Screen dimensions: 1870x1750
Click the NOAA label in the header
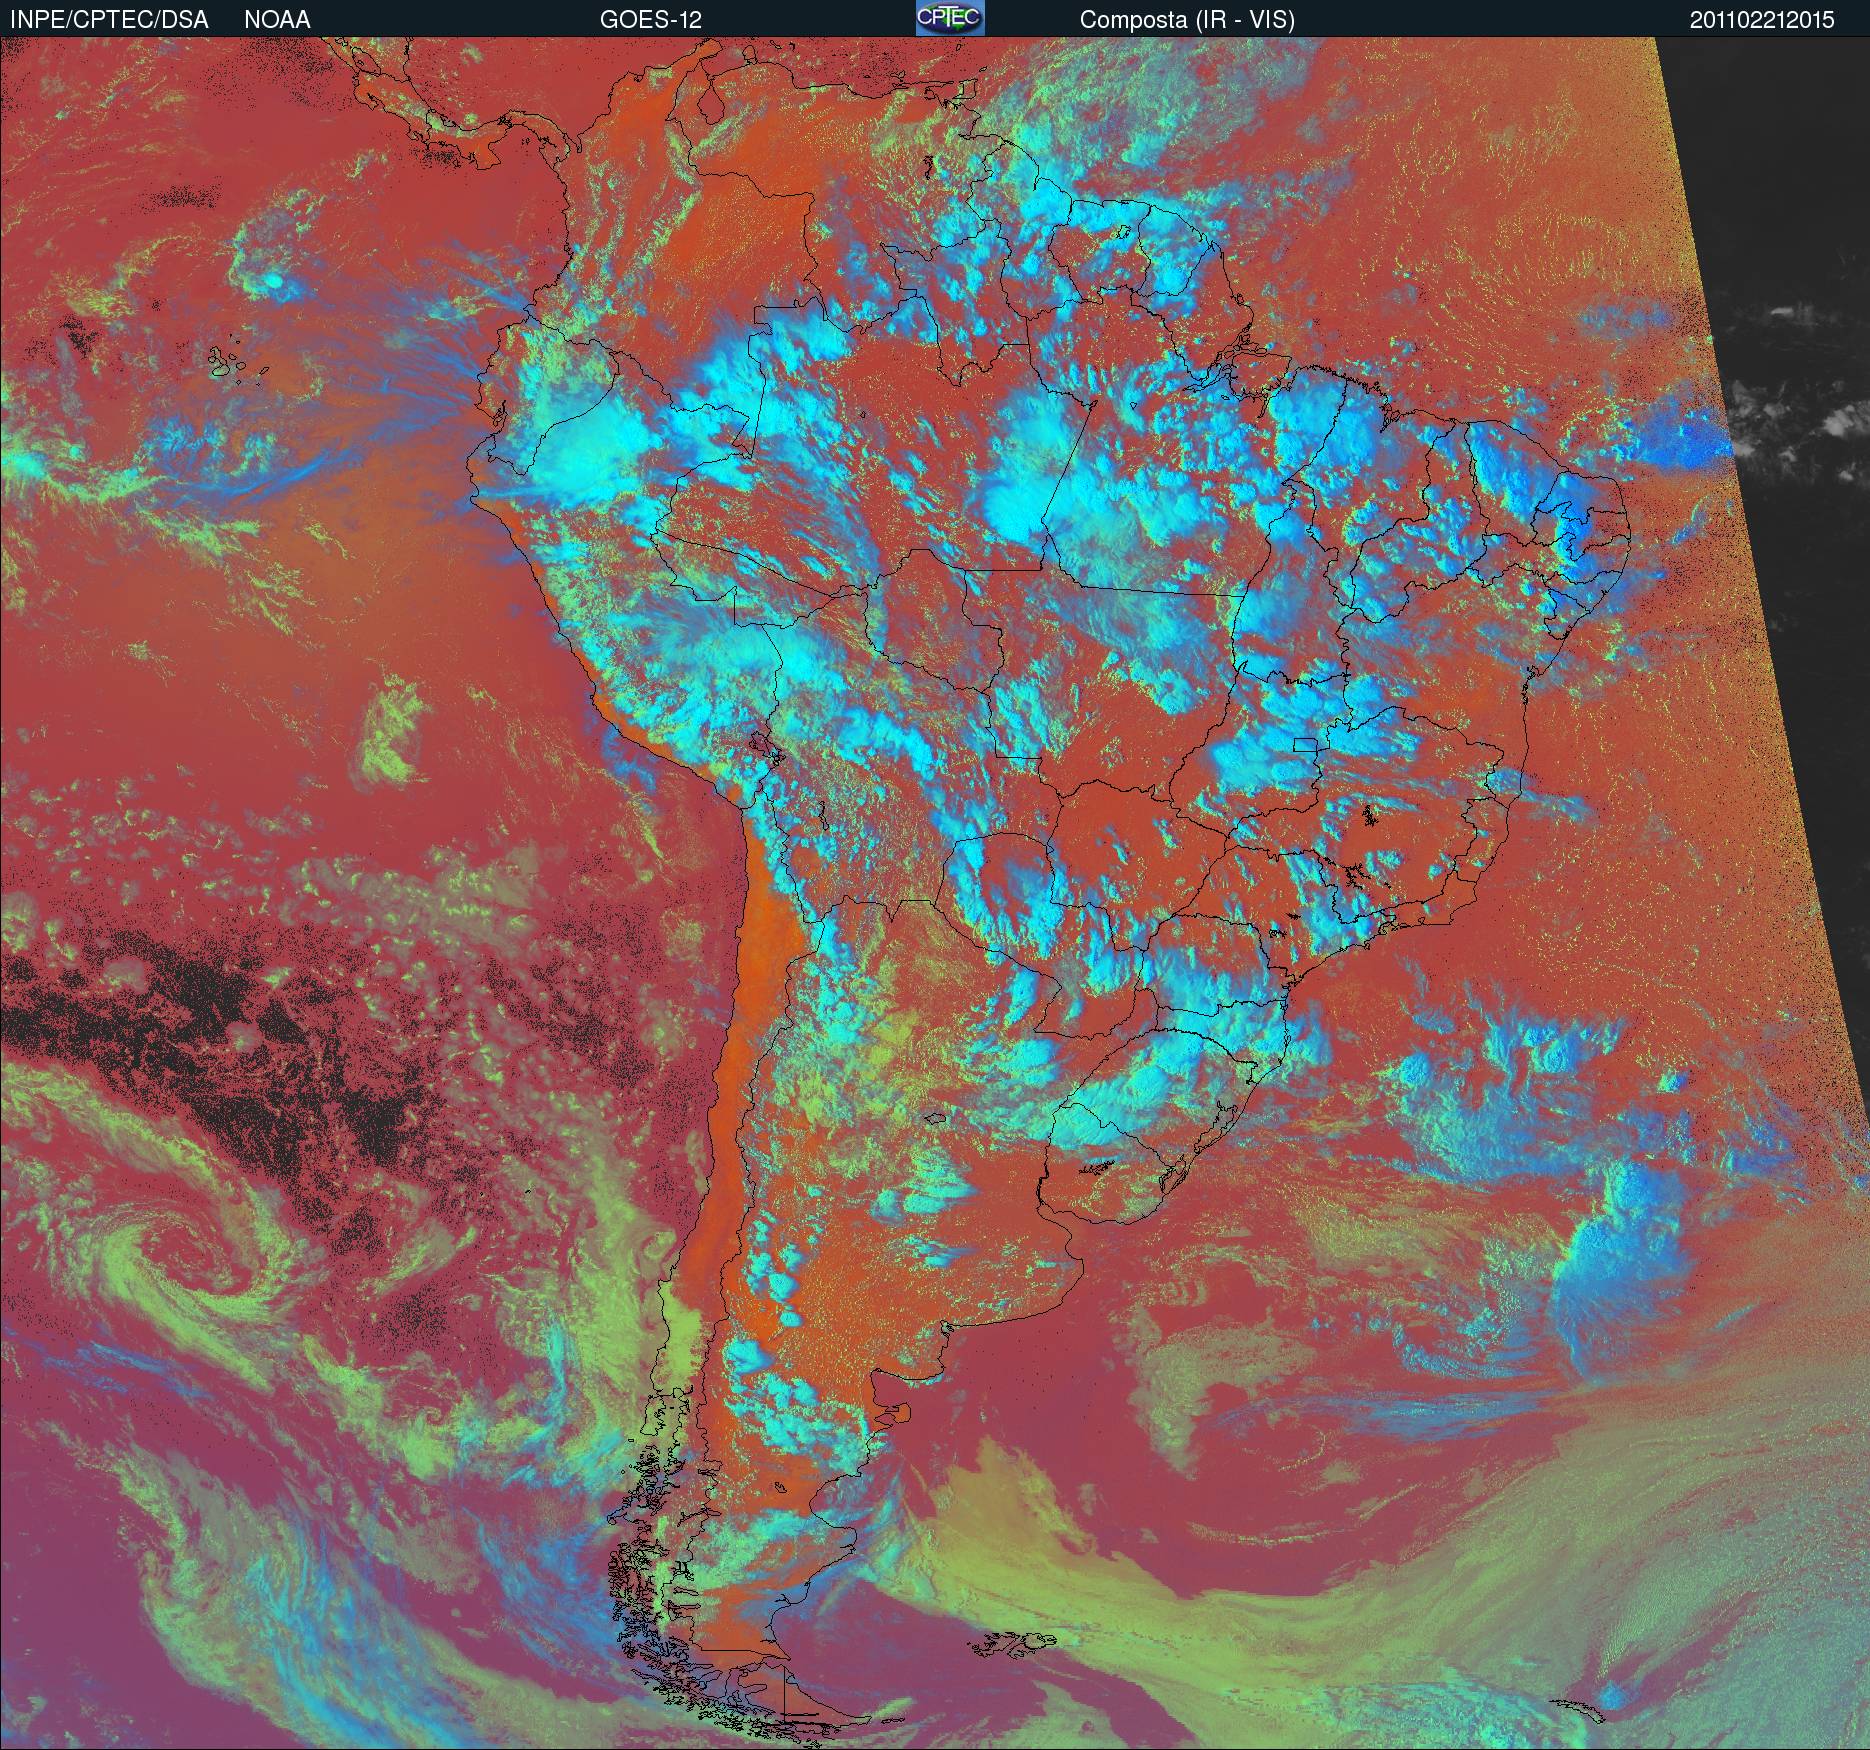(x=277, y=20)
